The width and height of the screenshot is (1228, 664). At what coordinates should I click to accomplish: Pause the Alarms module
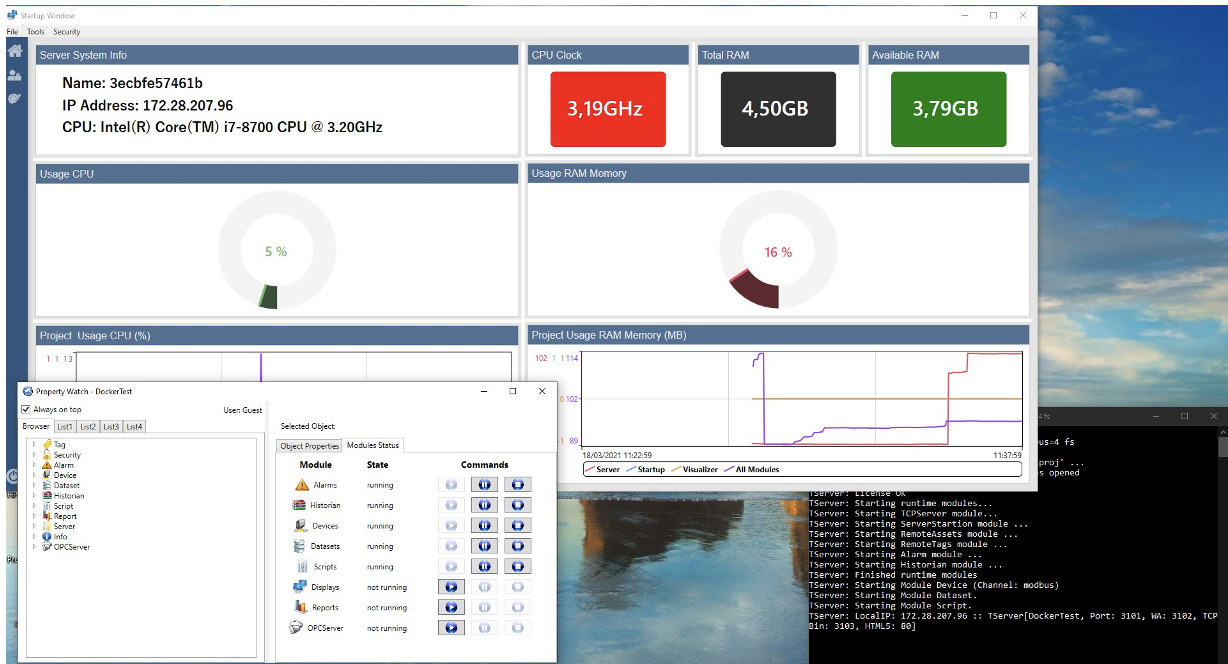[484, 485]
